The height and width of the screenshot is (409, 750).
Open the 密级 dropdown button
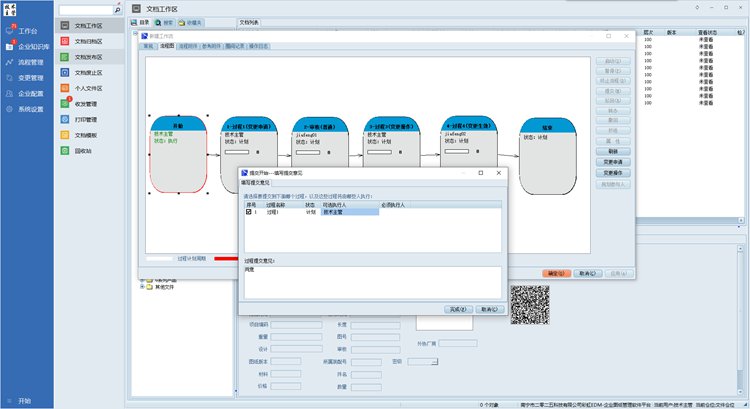point(434,362)
